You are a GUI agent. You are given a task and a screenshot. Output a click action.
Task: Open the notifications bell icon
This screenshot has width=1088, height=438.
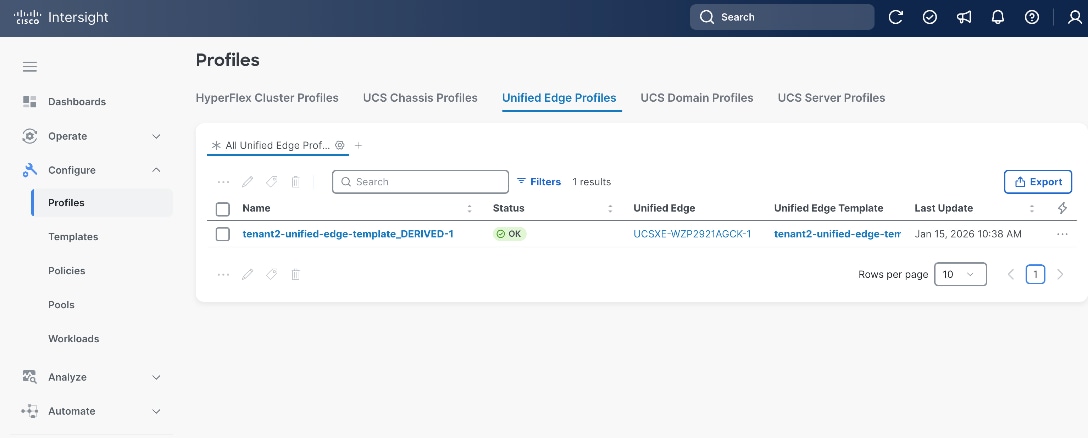coord(998,17)
